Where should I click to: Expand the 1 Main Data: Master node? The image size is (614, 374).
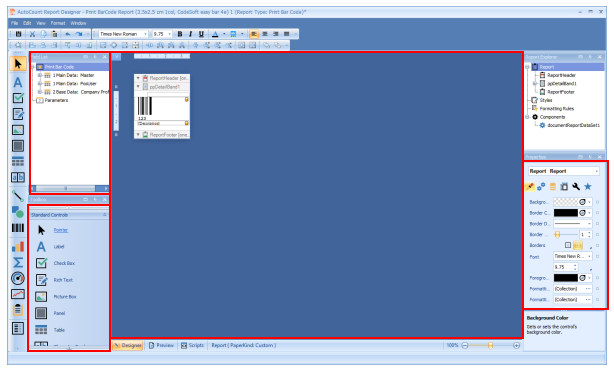coord(40,75)
